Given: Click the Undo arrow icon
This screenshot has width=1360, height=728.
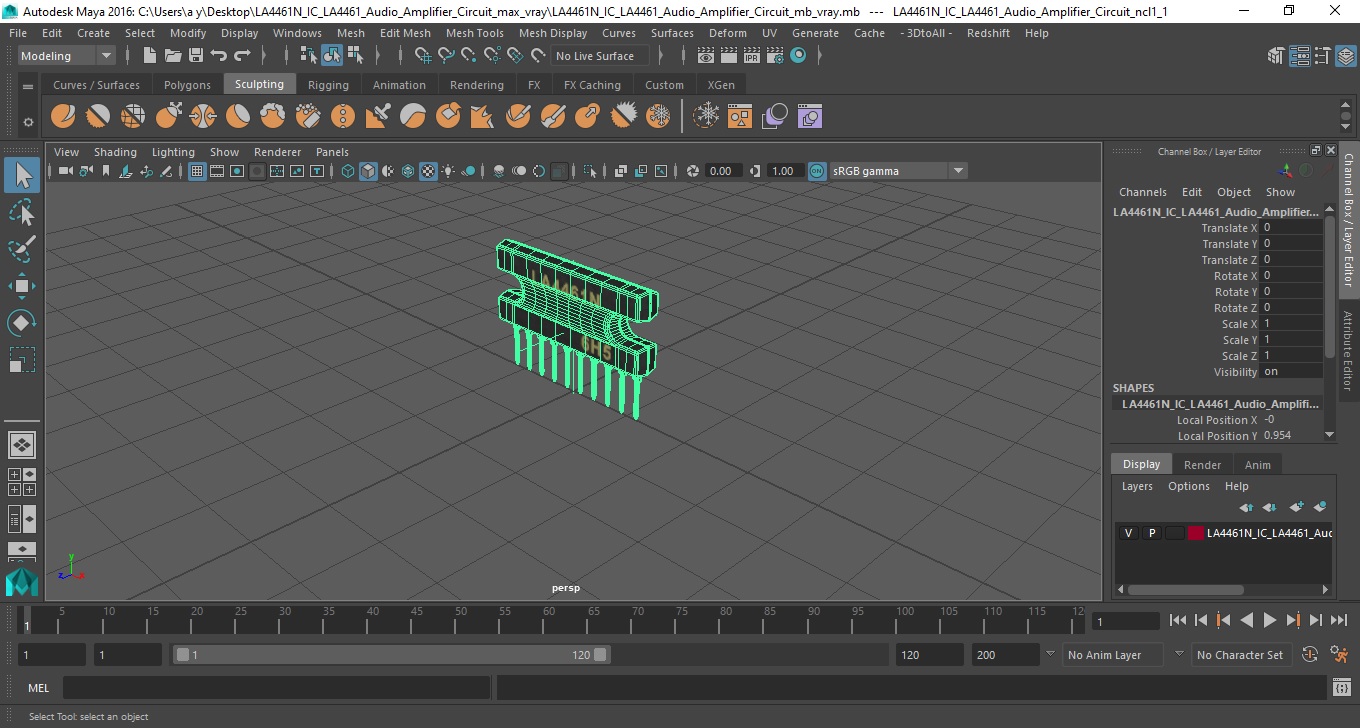Looking at the screenshot, I should (x=219, y=56).
